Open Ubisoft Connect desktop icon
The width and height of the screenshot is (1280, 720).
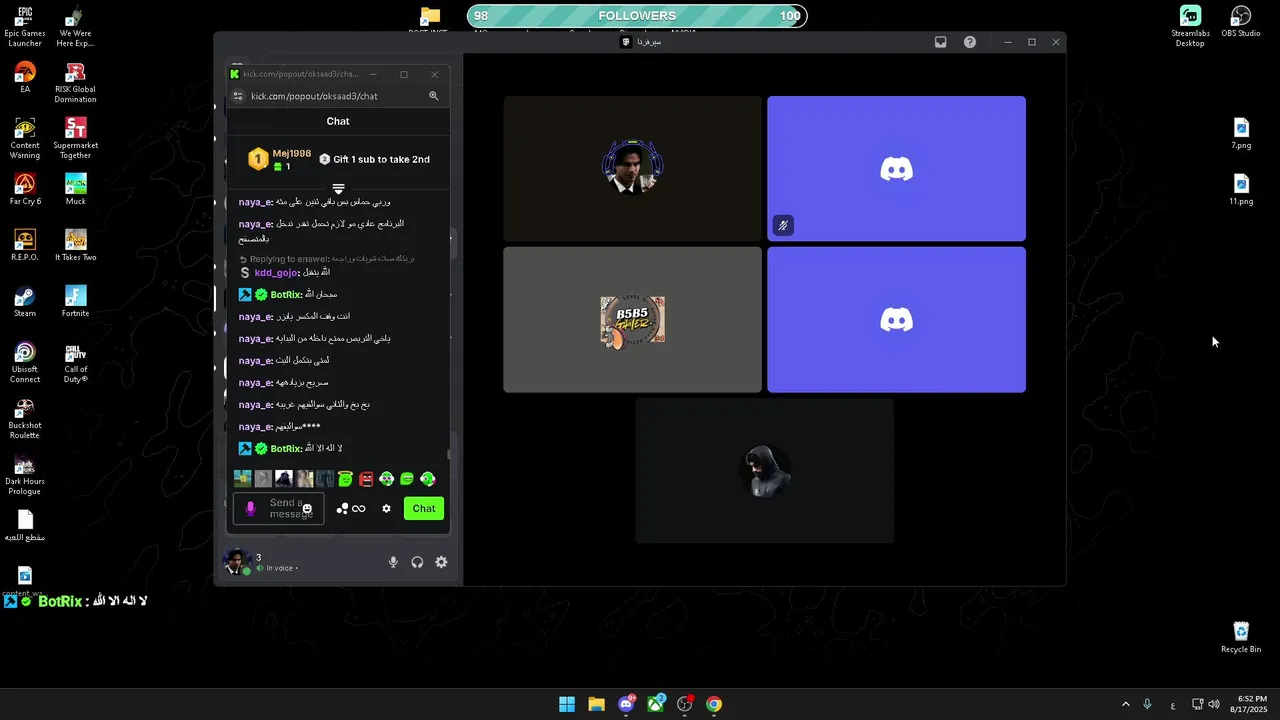coord(25,363)
